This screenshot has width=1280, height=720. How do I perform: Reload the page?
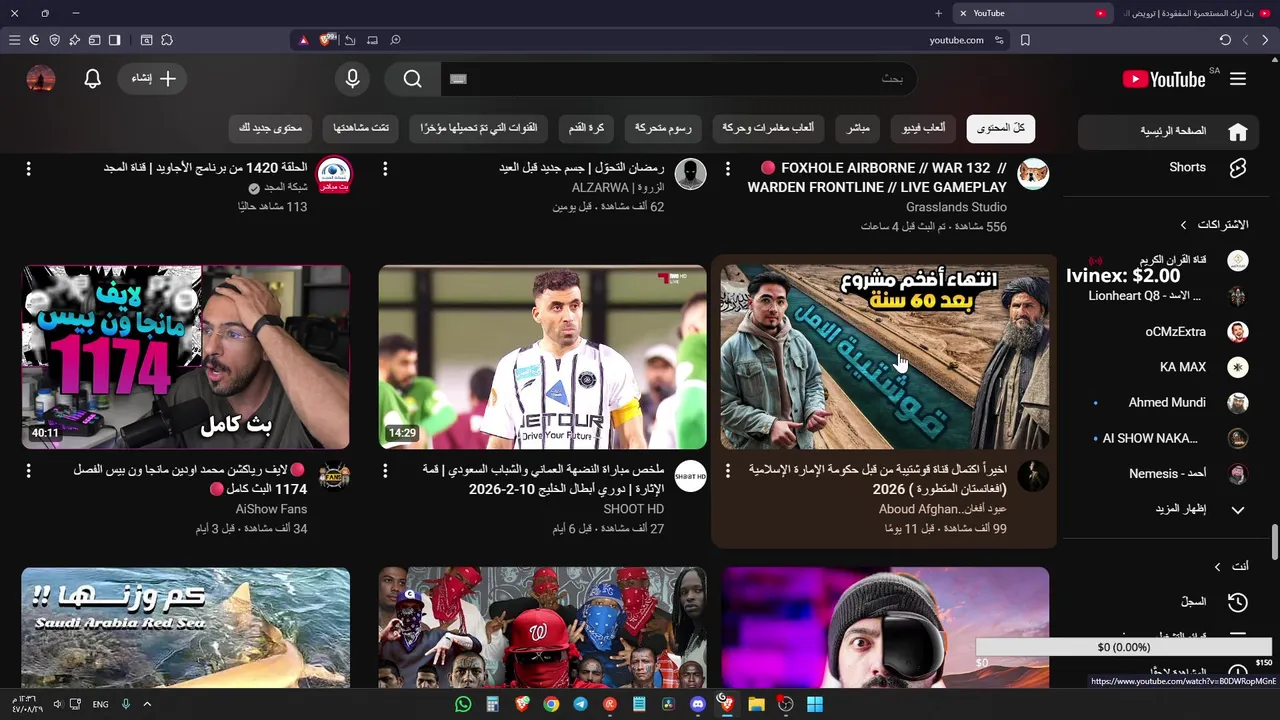point(1225,40)
